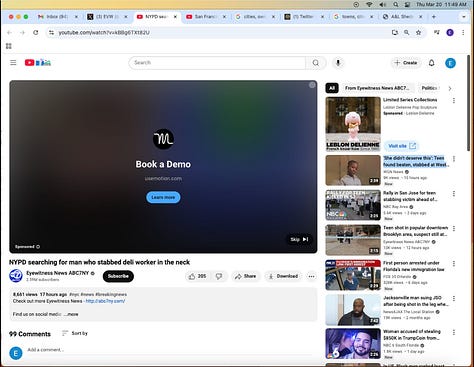Go back with browser back arrow

pos(9,32)
